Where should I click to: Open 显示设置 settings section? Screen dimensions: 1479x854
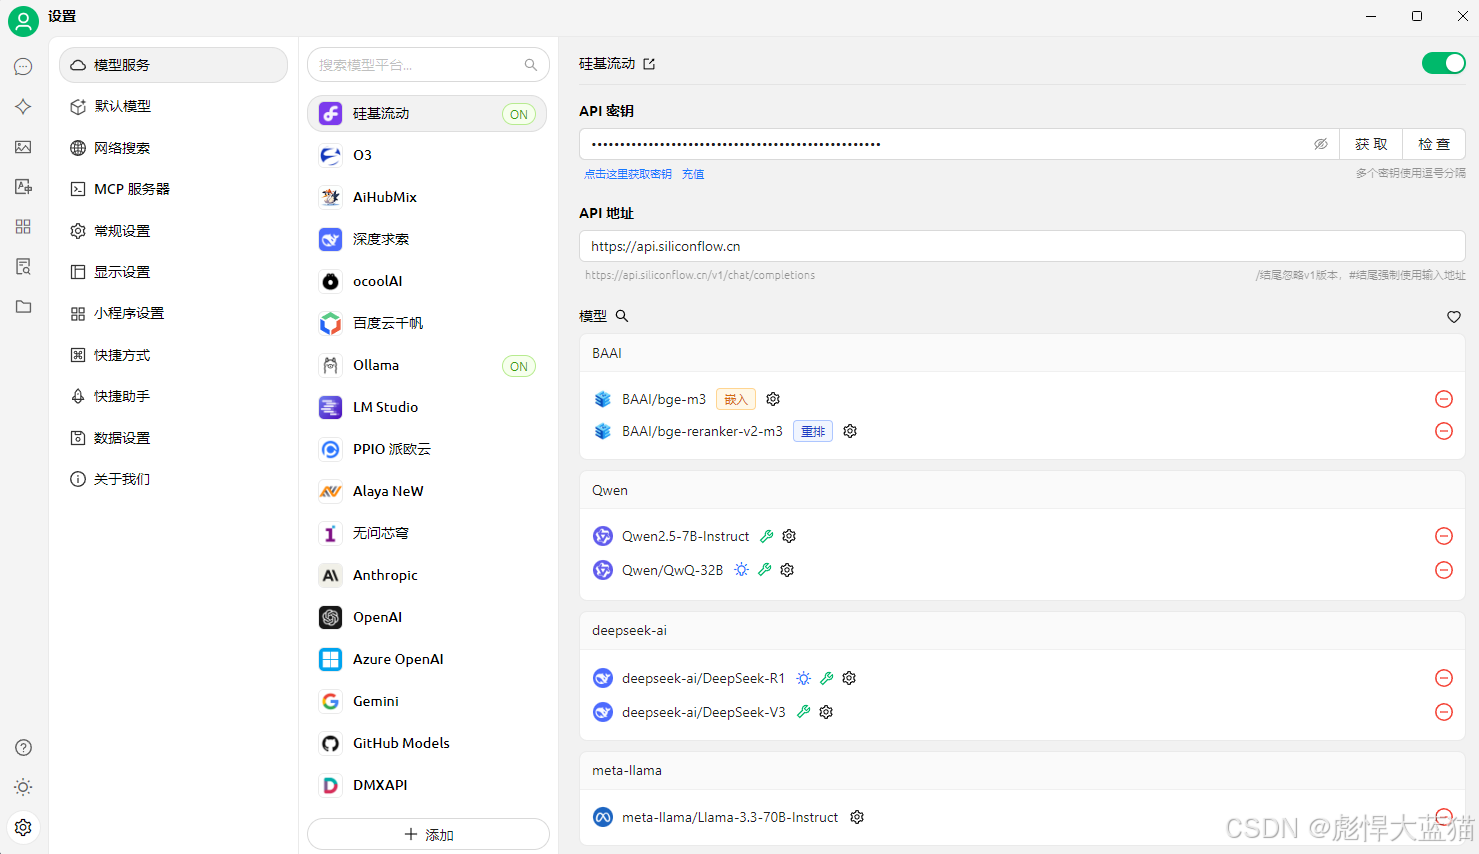pyautogui.click(x=174, y=272)
